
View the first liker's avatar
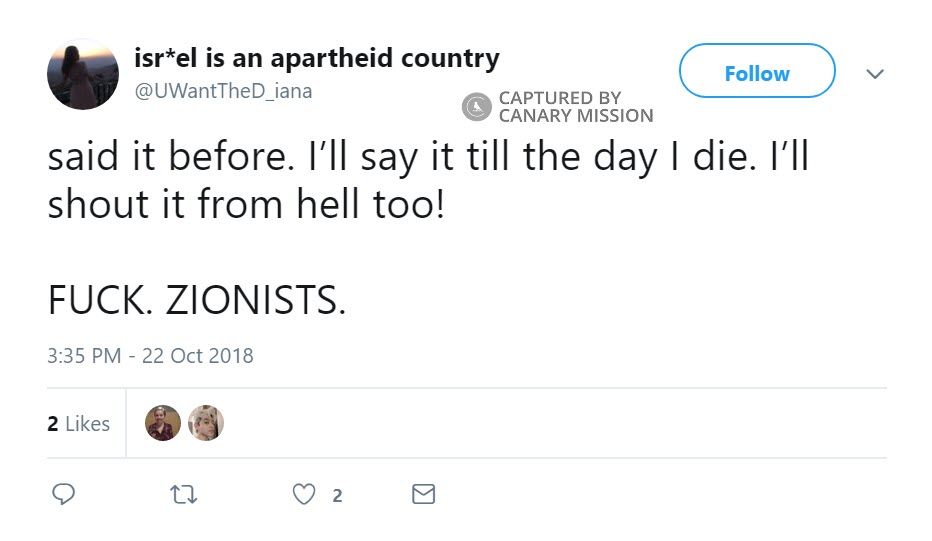(x=163, y=423)
